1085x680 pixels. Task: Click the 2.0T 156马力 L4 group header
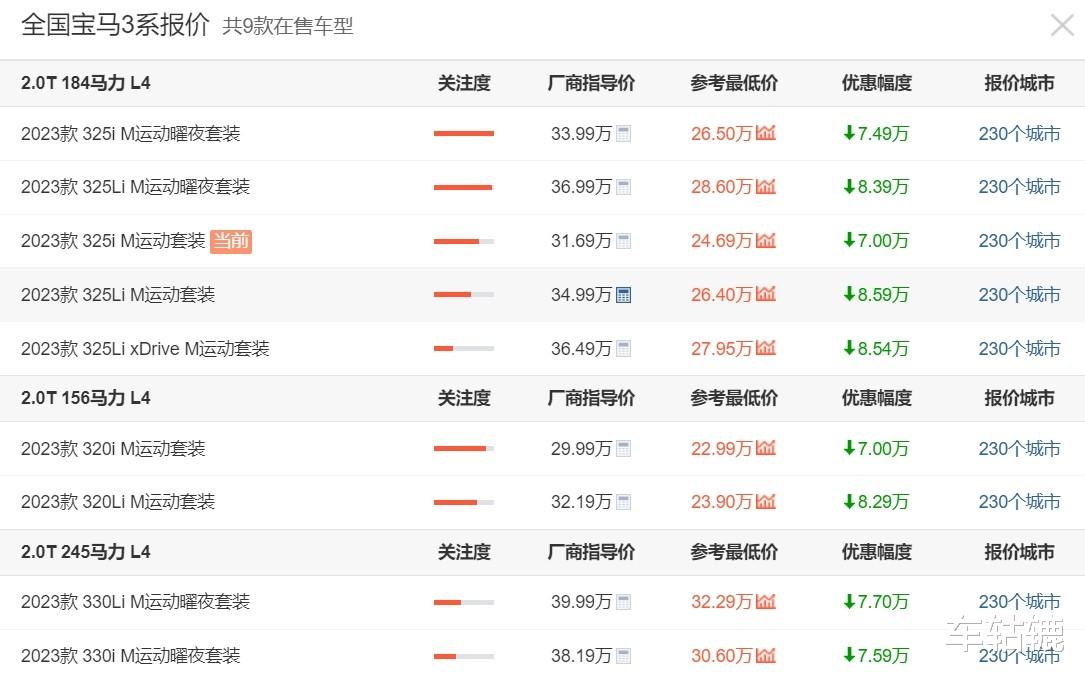pyautogui.click(x=86, y=398)
